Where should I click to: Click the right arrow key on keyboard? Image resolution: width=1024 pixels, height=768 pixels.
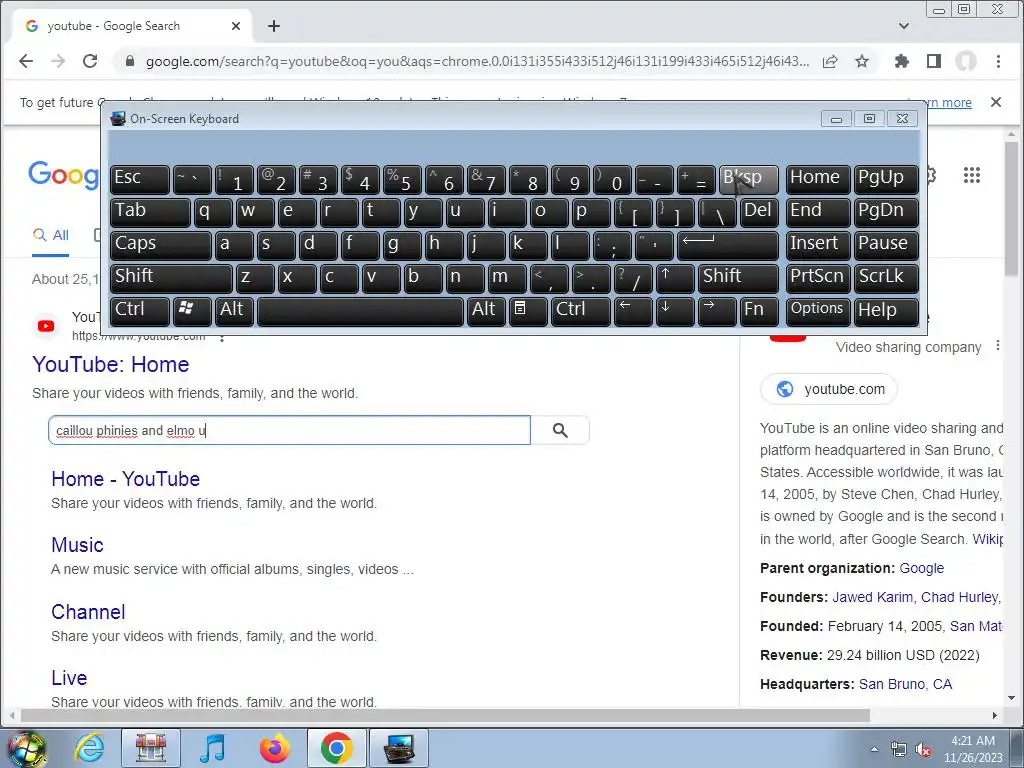pyautogui.click(x=717, y=312)
